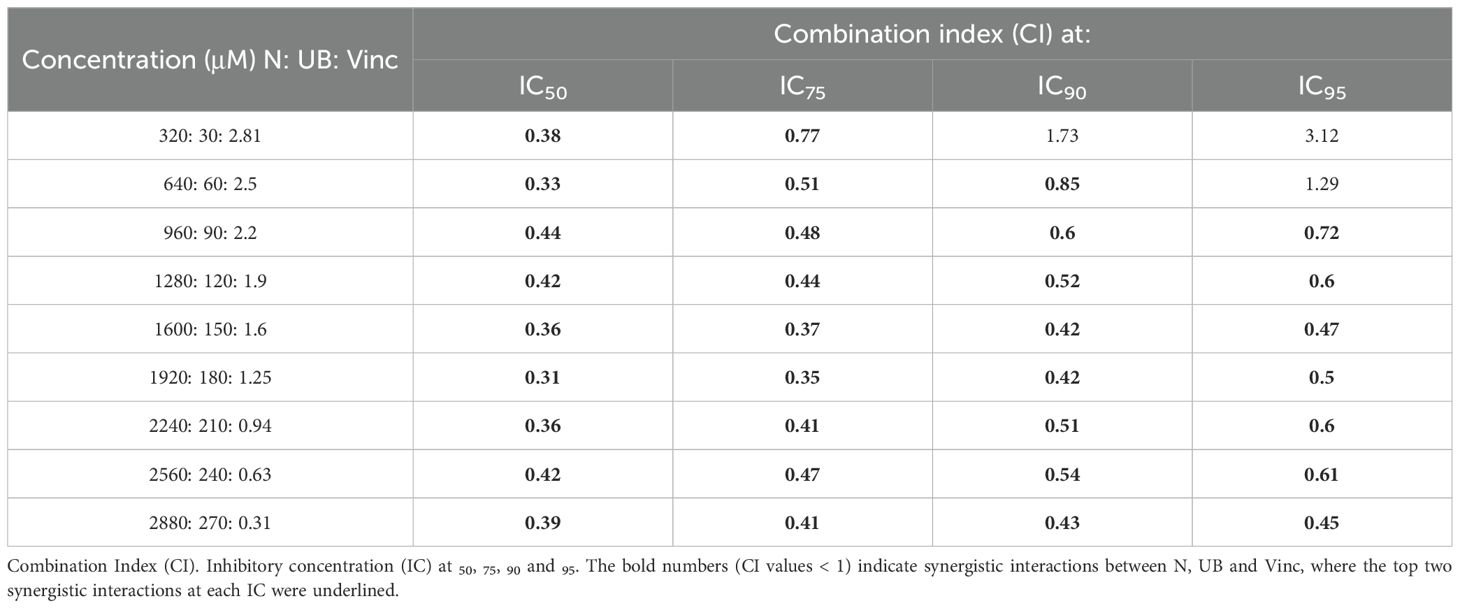Select the IC75 column header
Viewport: 1460px width, 608px height.
(802, 88)
